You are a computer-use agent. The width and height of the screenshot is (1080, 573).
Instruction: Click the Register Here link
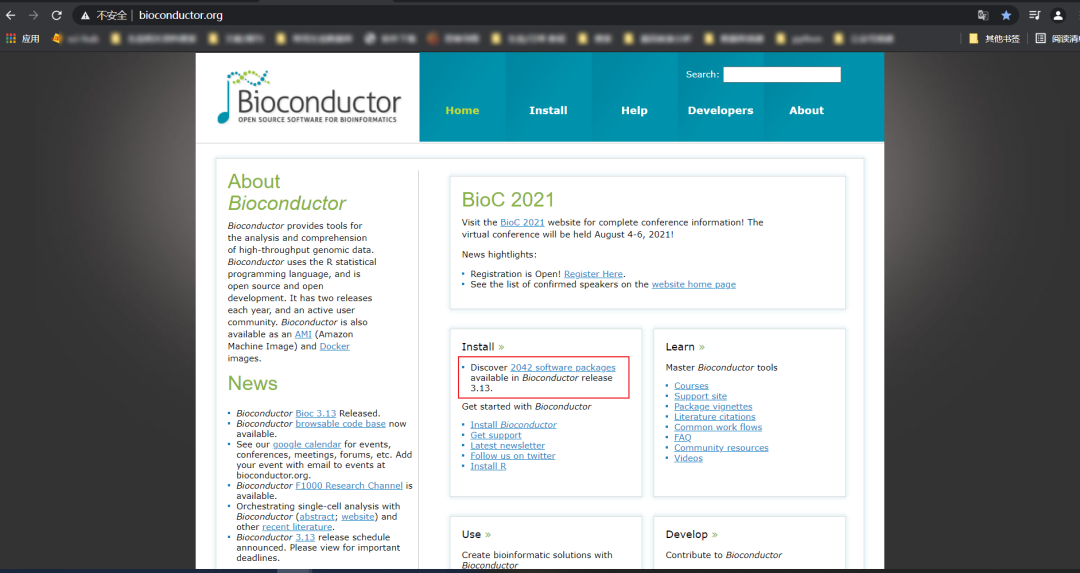pyautogui.click(x=593, y=274)
